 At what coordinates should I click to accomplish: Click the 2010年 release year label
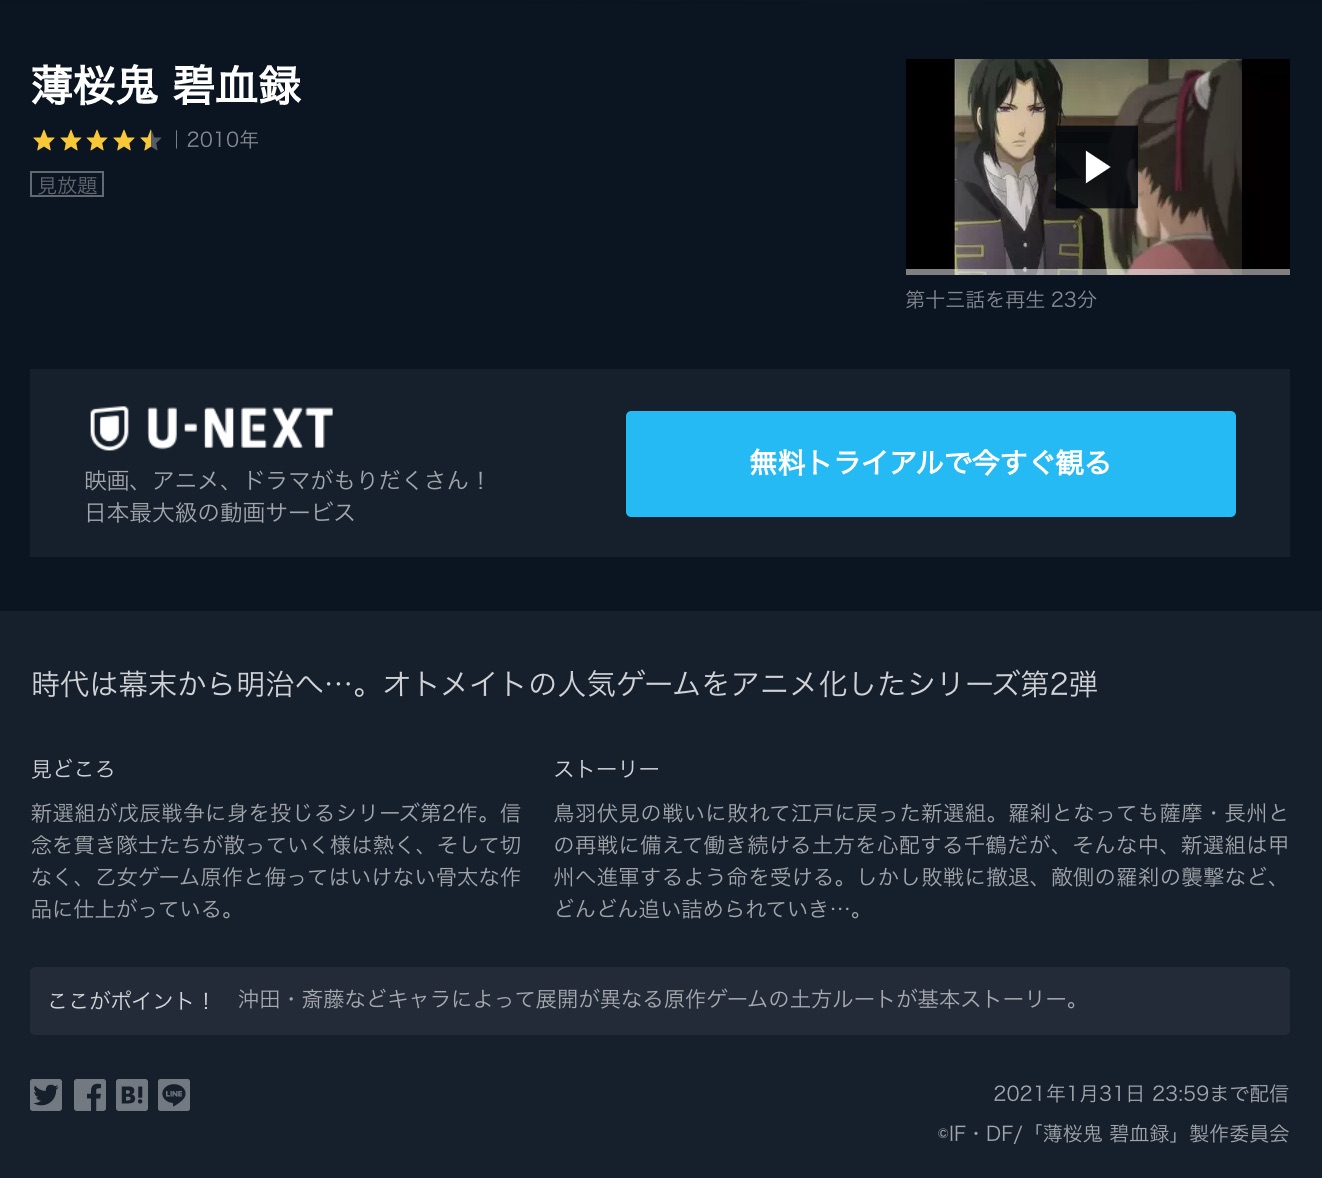[222, 140]
